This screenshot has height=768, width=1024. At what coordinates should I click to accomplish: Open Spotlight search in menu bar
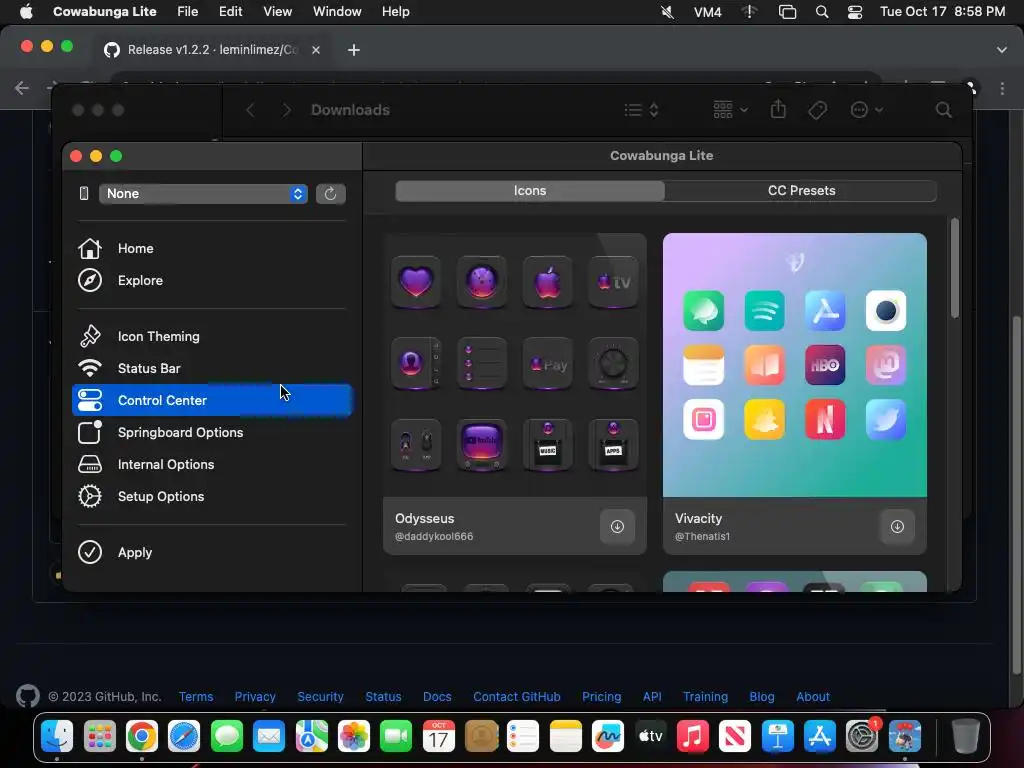tap(822, 12)
